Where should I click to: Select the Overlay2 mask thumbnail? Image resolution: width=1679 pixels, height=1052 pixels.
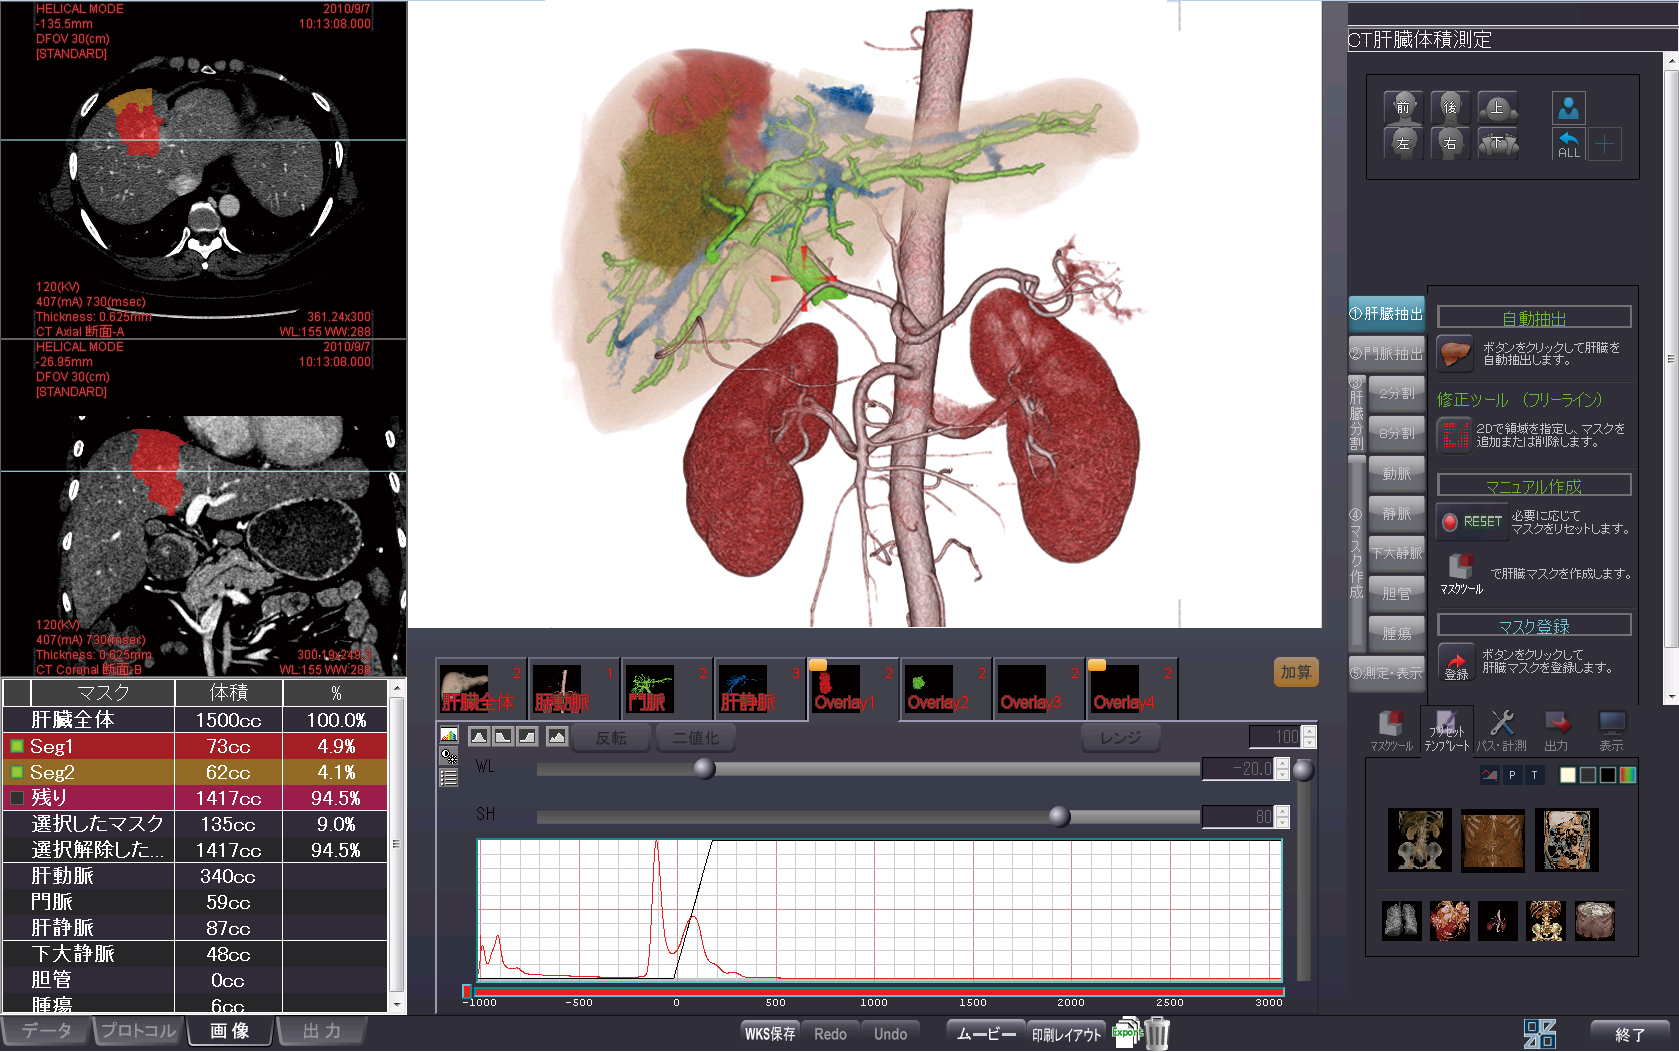tap(937, 689)
